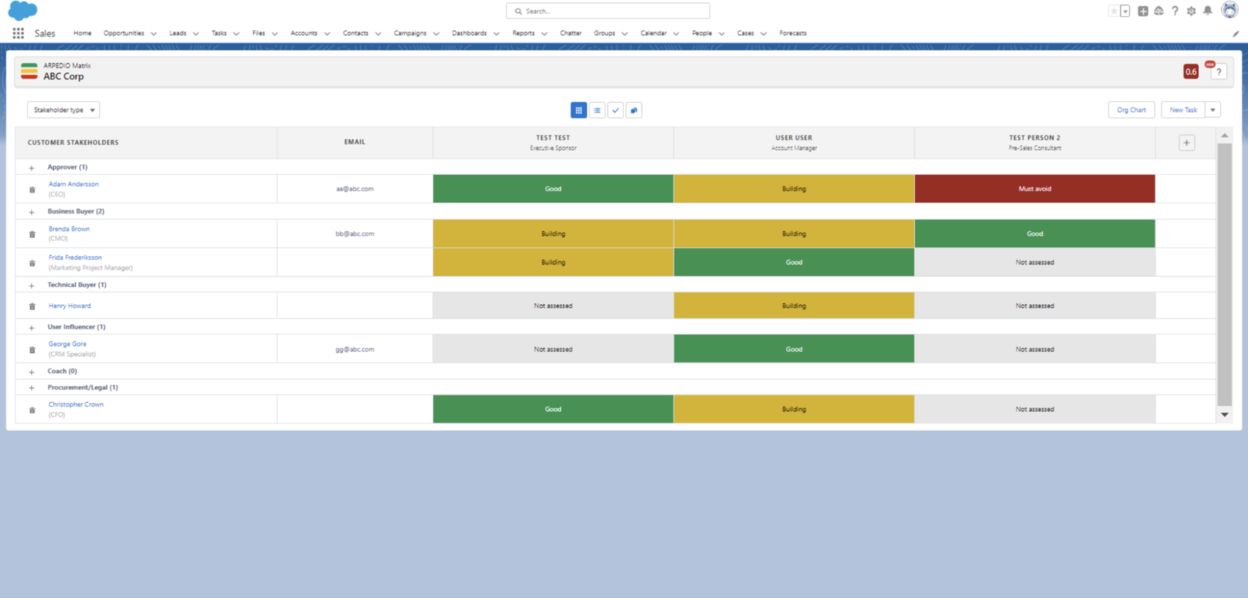Image resolution: width=1248 pixels, height=598 pixels.
Task: Add stakeholder to User Influencer group plus
Action: pyautogui.click(x=32, y=327)
